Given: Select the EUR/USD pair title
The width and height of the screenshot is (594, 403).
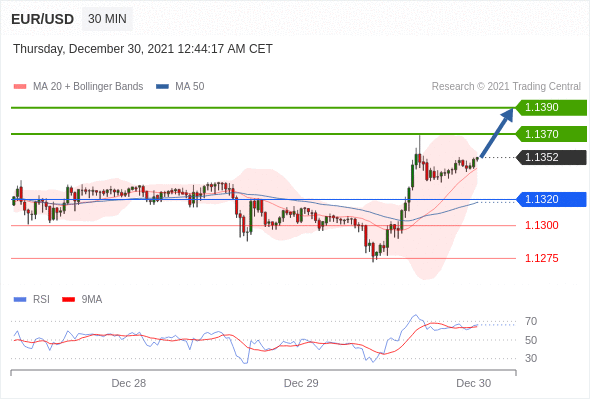Looking at the screenshot, I should coord(42,19).
